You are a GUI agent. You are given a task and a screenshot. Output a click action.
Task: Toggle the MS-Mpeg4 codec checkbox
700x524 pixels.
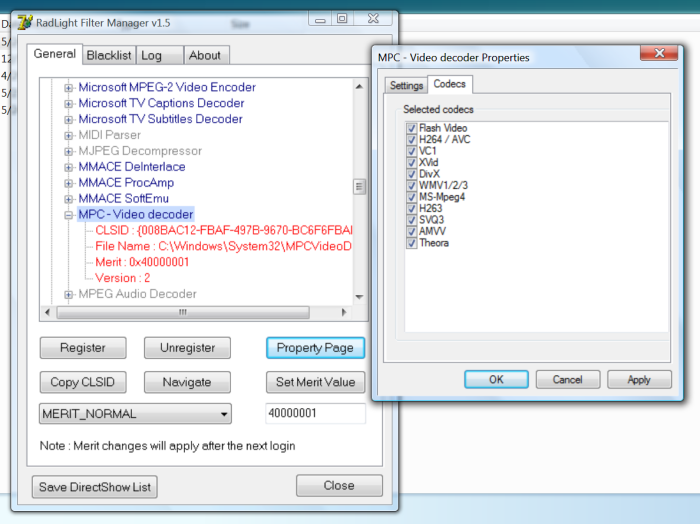point(411,197)
